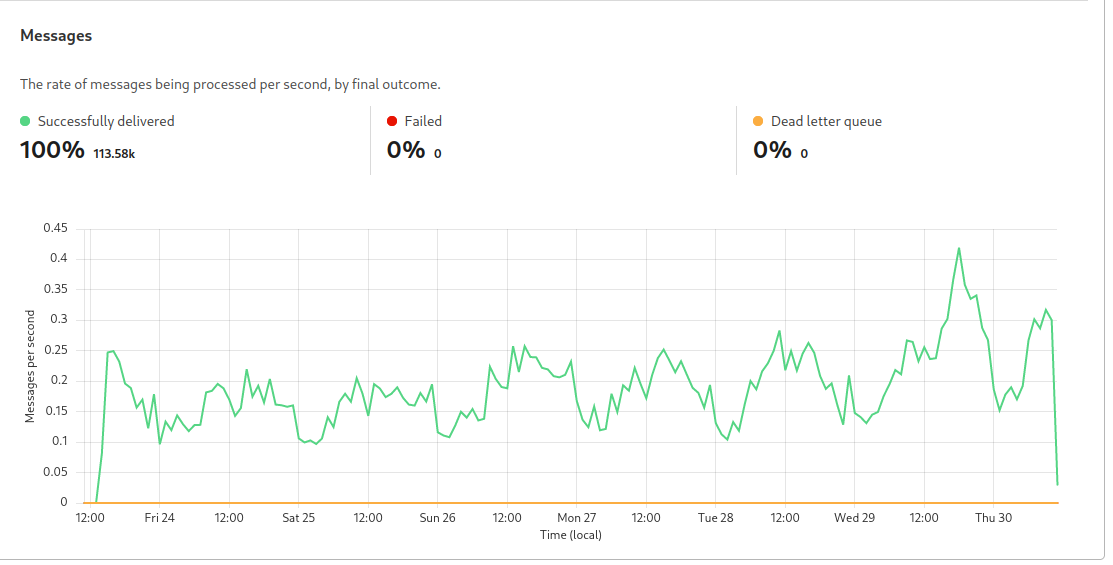
Task: Click the red Failed legend dot
Action: coord(392,121)
